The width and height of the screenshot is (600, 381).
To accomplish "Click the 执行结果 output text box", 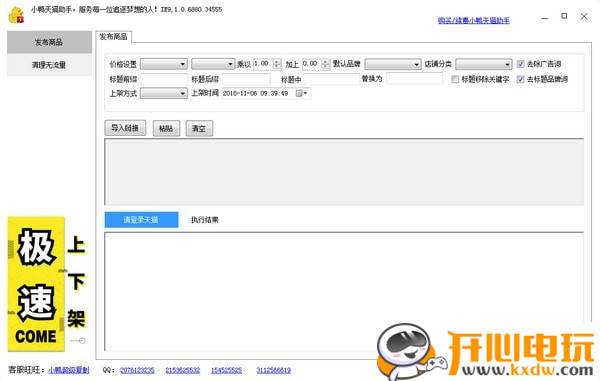I will pyautogui.click(x=344, y=291).
